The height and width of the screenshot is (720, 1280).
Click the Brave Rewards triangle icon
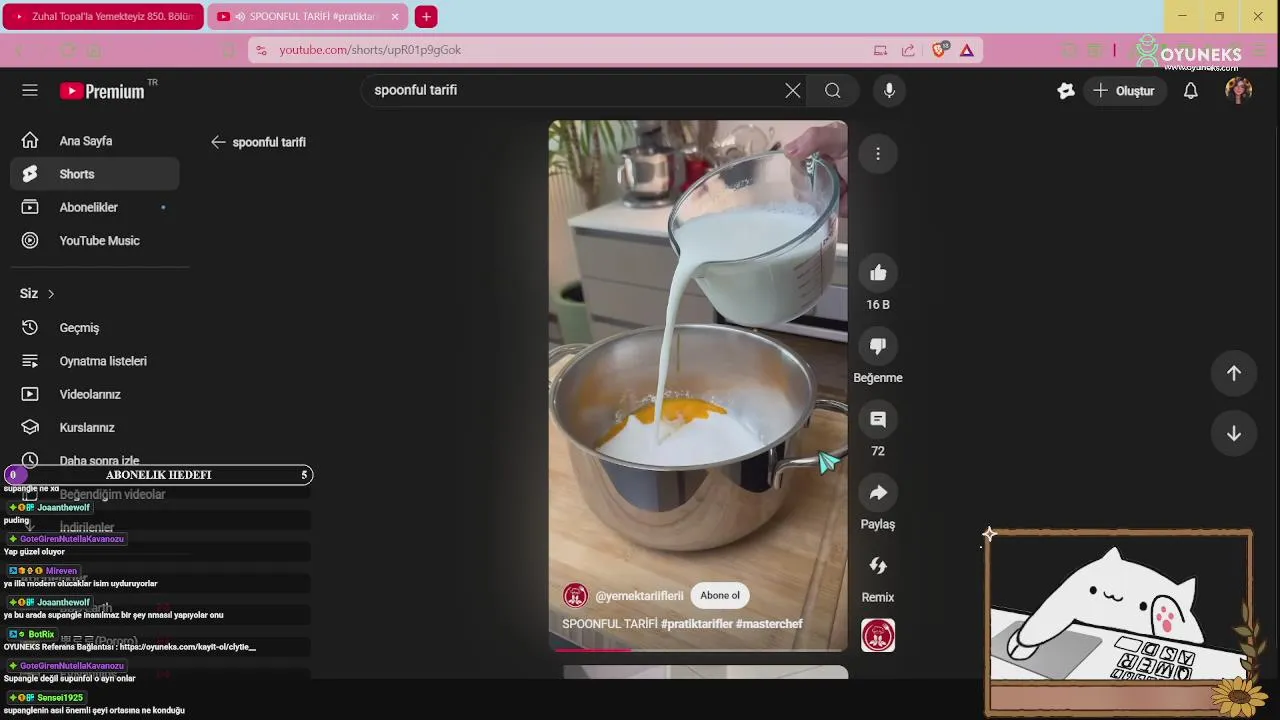coord(967,50)
